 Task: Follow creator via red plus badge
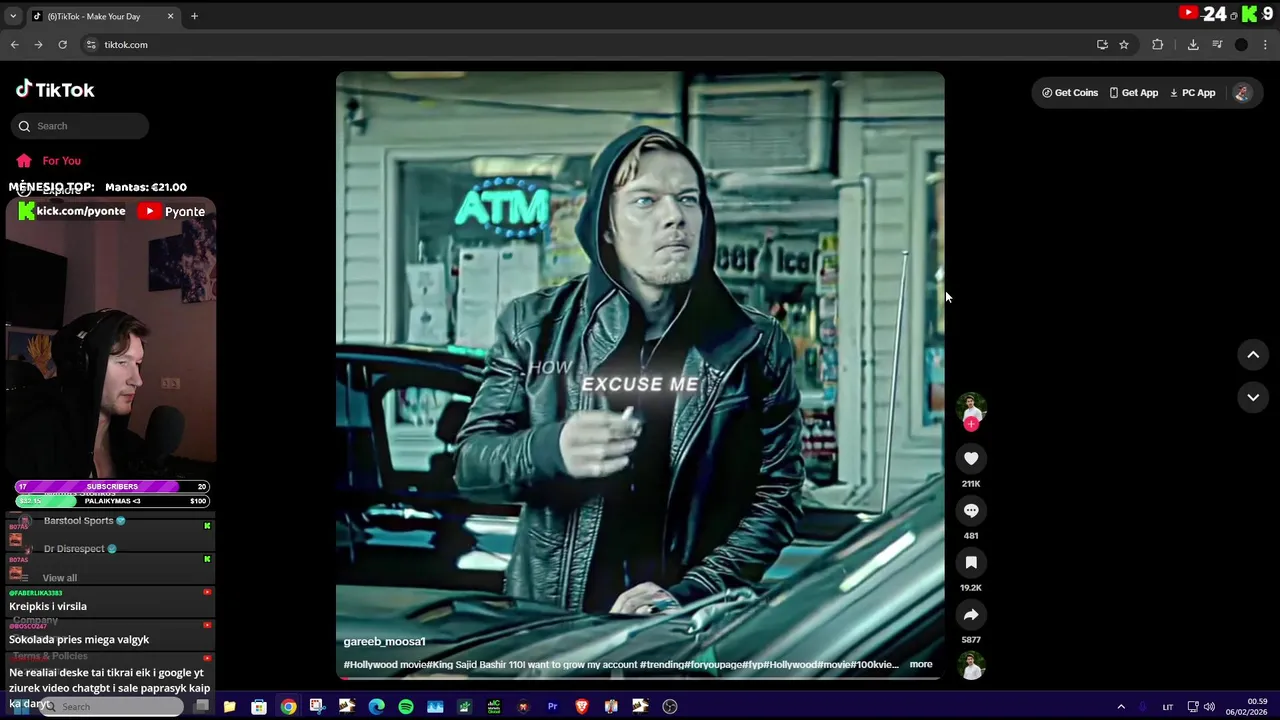click(x=971, y=424)
